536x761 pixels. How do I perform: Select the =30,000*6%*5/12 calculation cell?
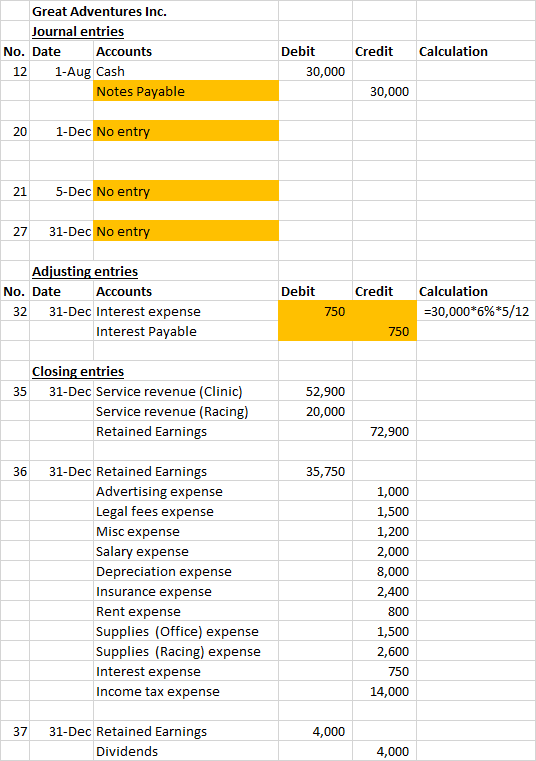tap(476, 311)
